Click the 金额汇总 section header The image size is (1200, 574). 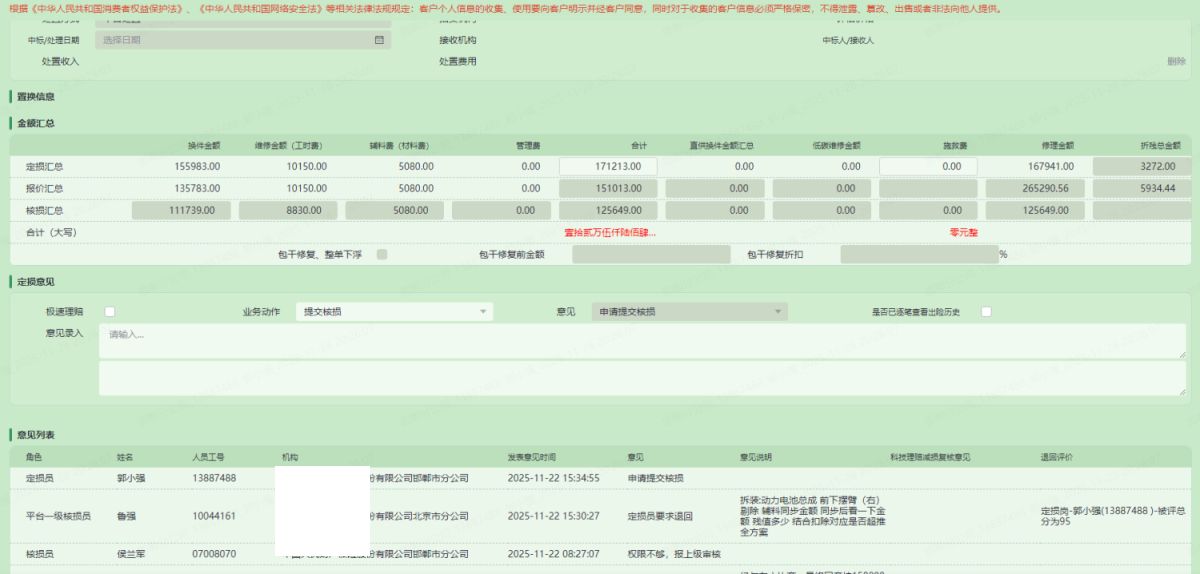36,123
